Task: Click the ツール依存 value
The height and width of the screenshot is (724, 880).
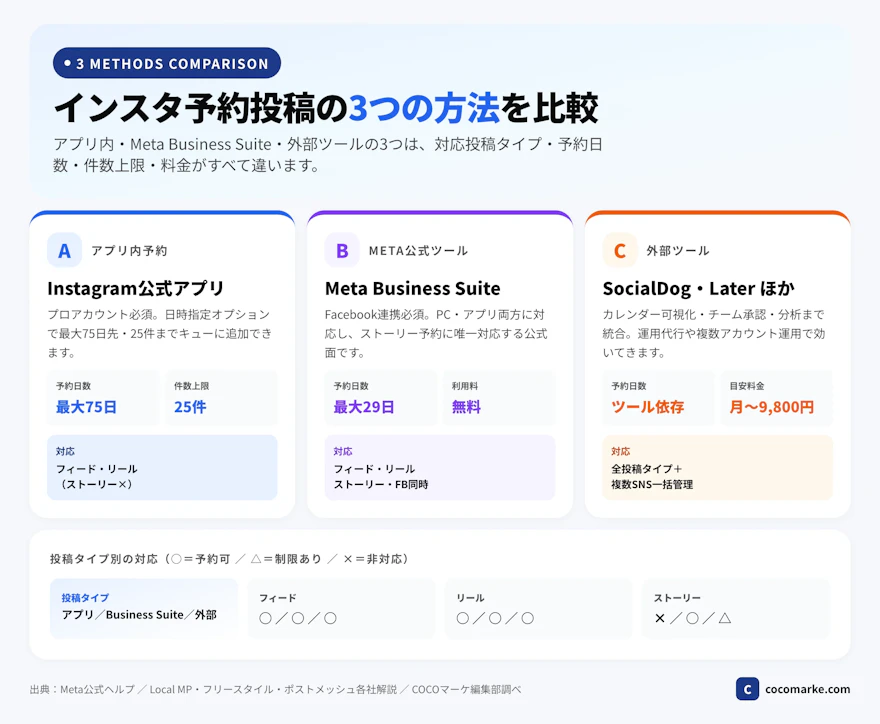Action: [x=648, y=407]
